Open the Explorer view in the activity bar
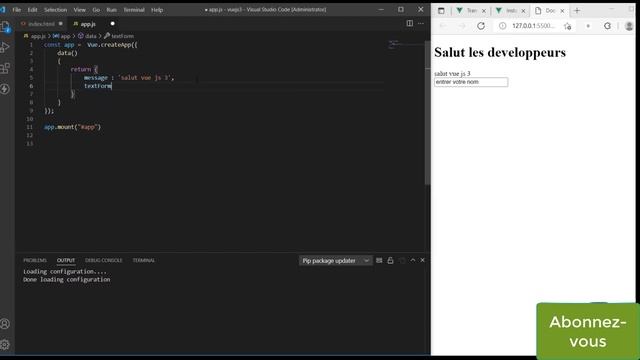The image size is (640, 360). (5, 27)
